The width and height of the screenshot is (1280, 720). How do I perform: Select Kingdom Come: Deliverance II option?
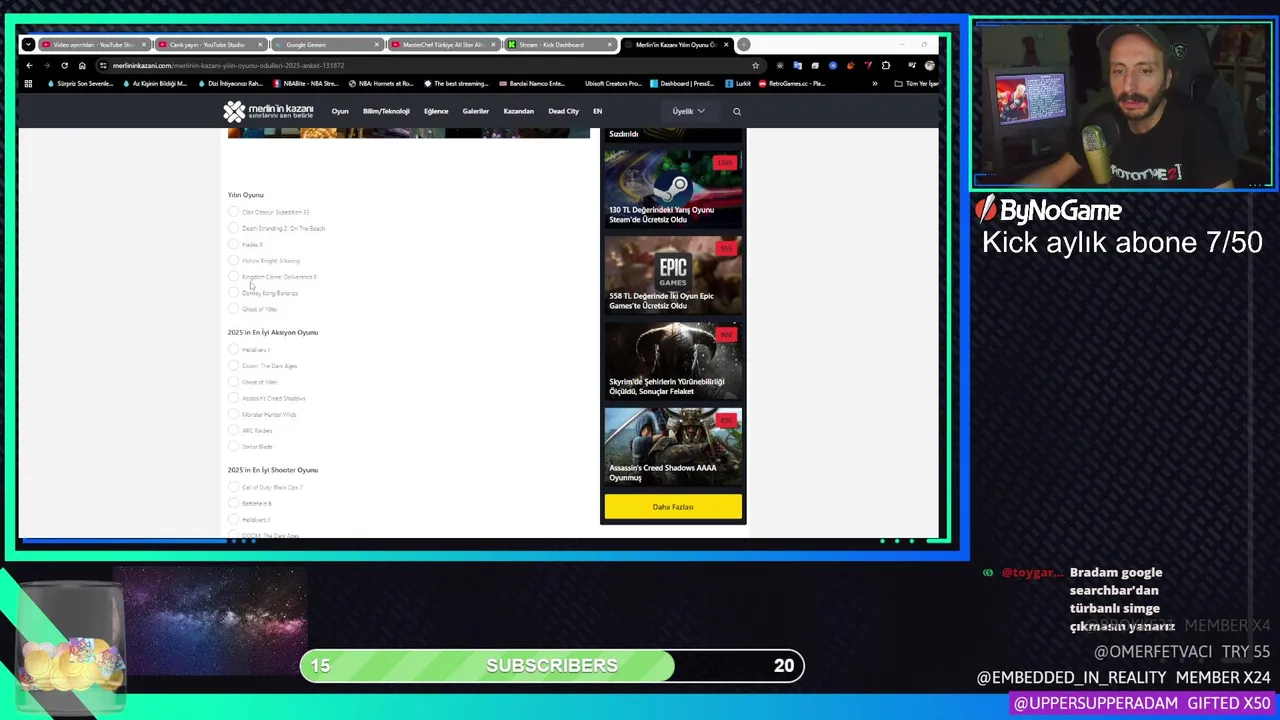click(233, 276)
